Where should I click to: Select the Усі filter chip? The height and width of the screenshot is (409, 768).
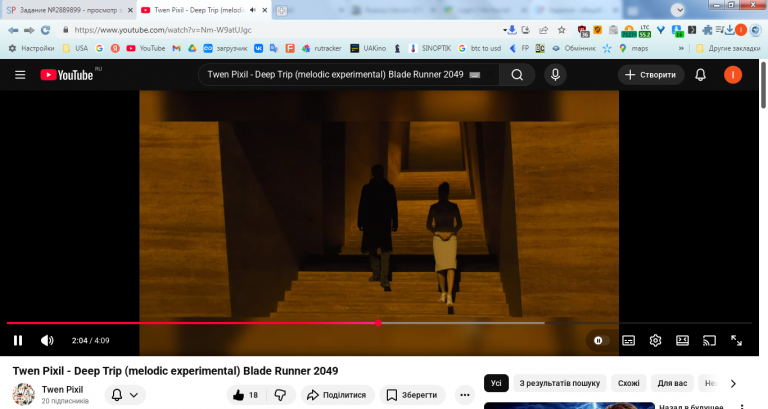point(496,383)
